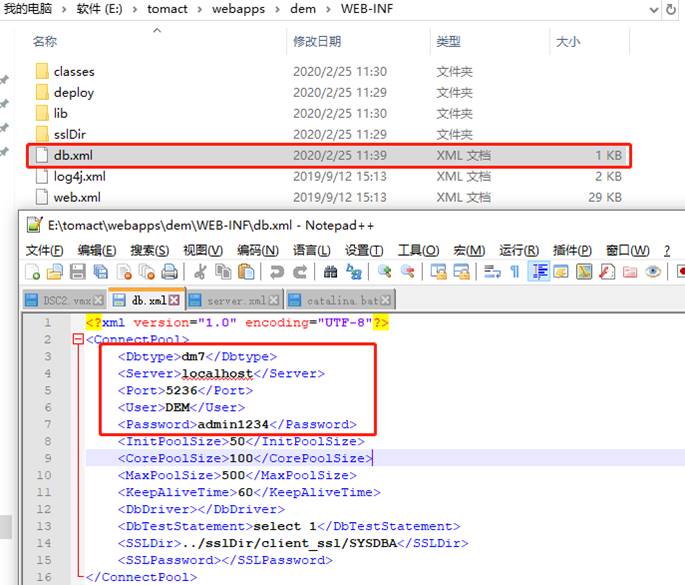Open the 运行(R) menu

(x=519, y=250)
